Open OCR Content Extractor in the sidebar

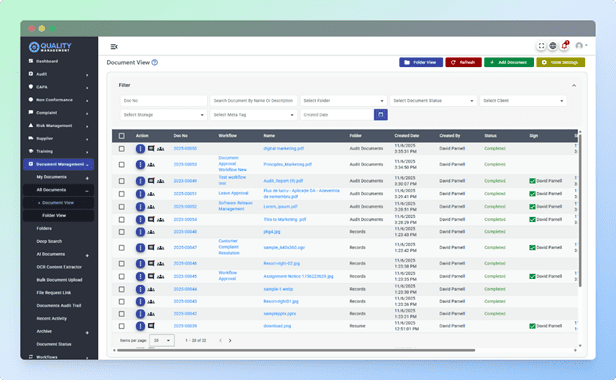coord(58,267)
